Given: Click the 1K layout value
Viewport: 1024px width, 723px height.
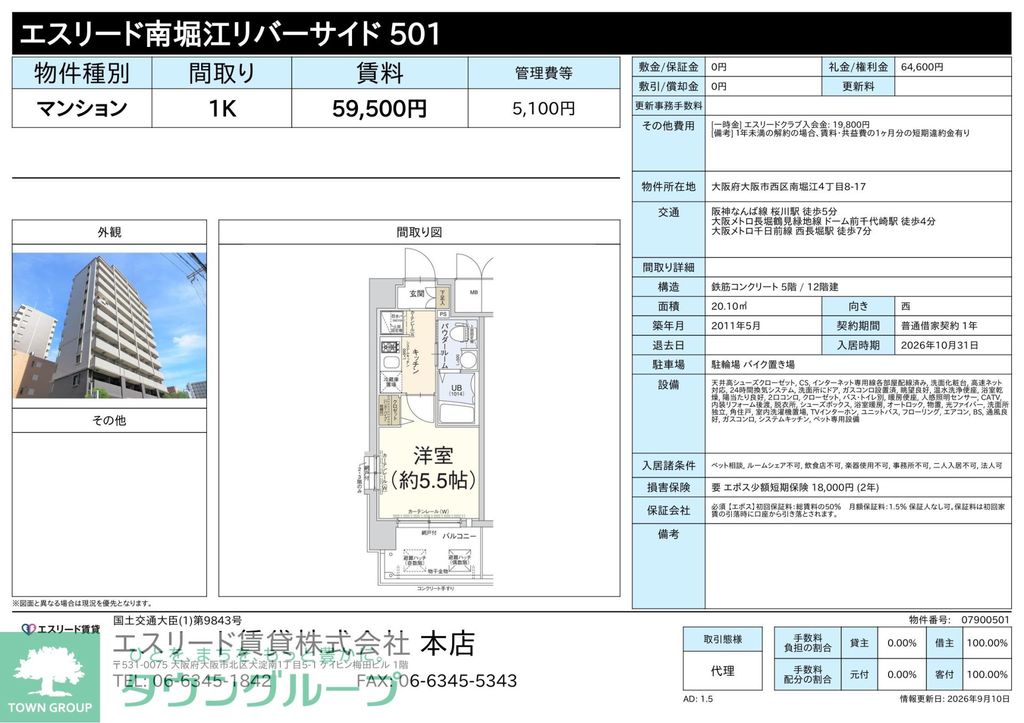Looking at the screenshot, I should (222, 108).
